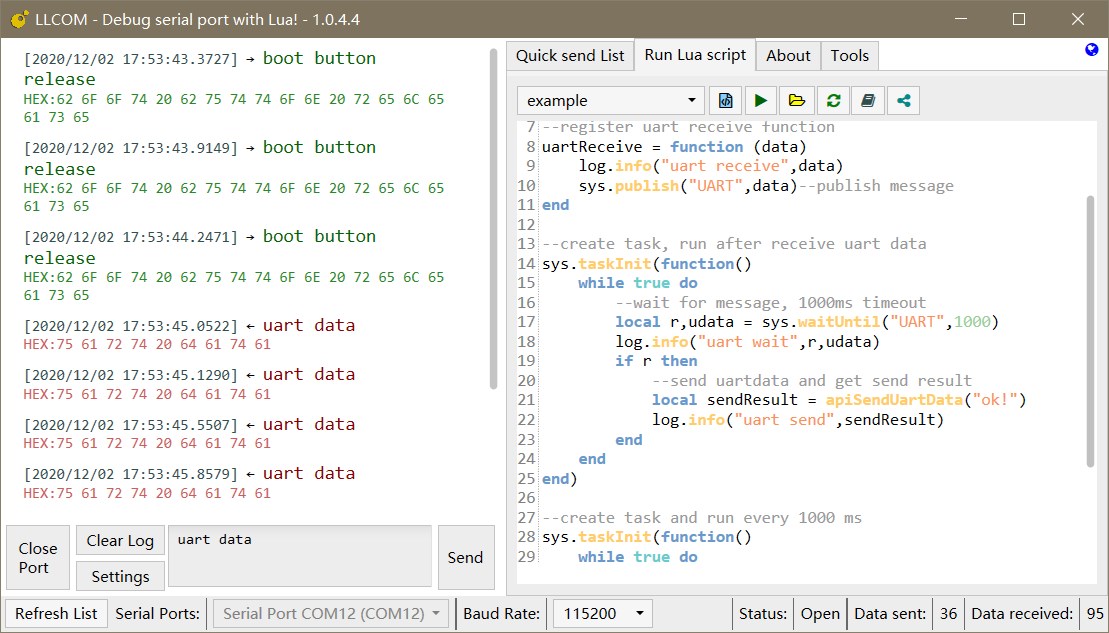Click the log panel vertical scrollbar
The width and height of the screenshot is (1109, 633).
coord(493,218)
